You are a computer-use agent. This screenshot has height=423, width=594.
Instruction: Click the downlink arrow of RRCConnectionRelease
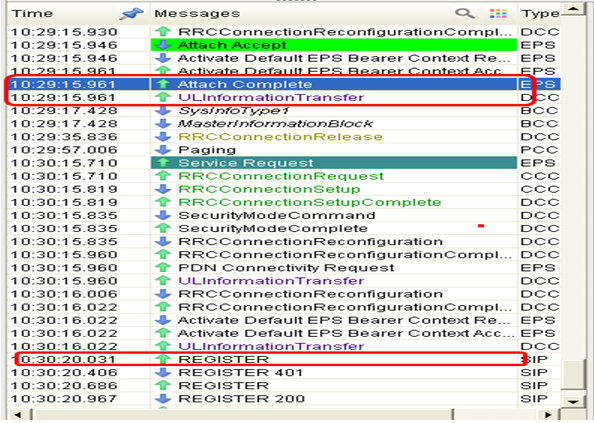click(x=163, y=137)
